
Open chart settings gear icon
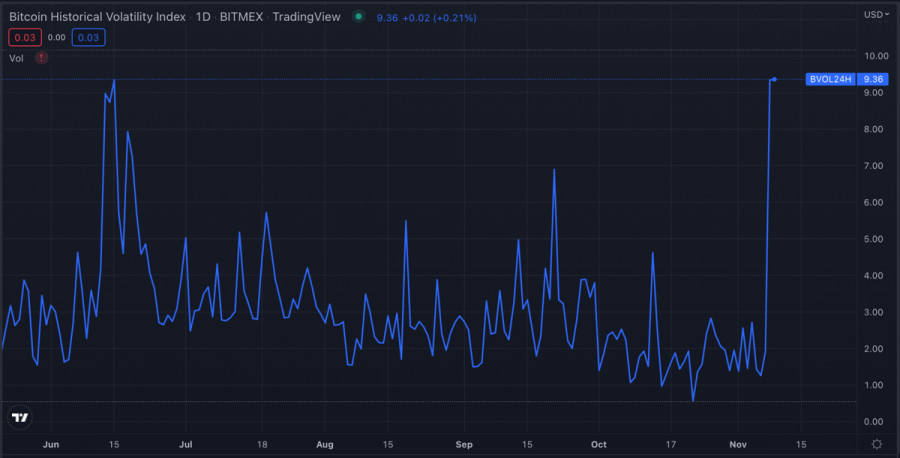coord(876,443)
